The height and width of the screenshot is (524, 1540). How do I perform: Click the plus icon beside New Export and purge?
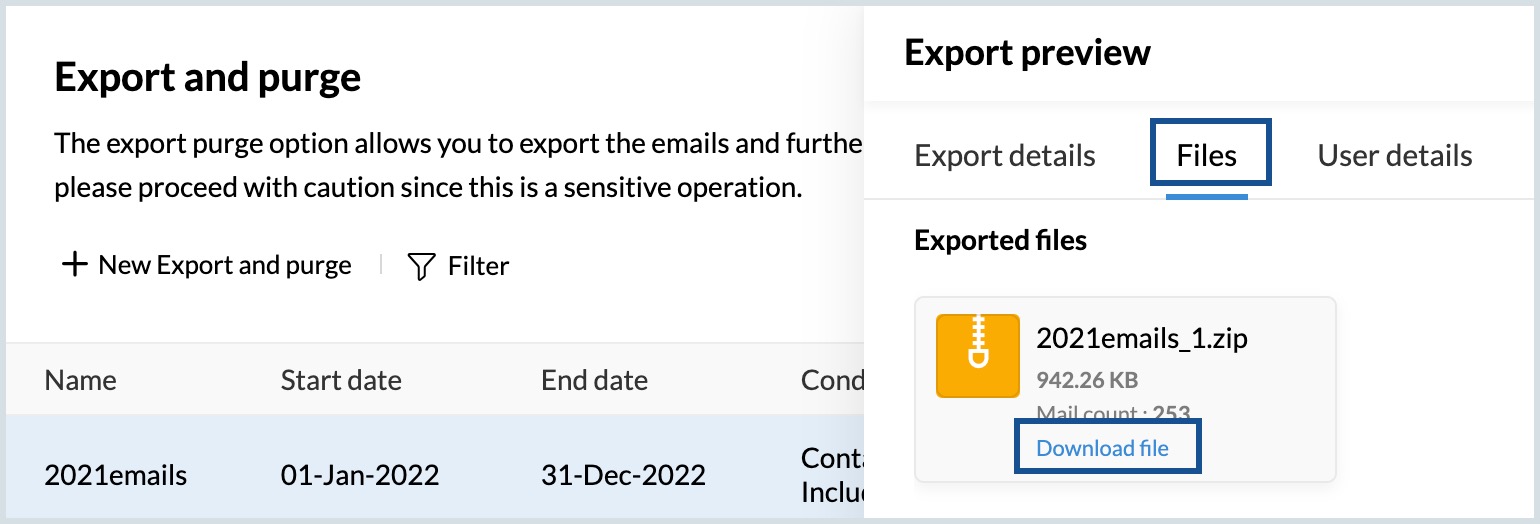pos(75,265)
